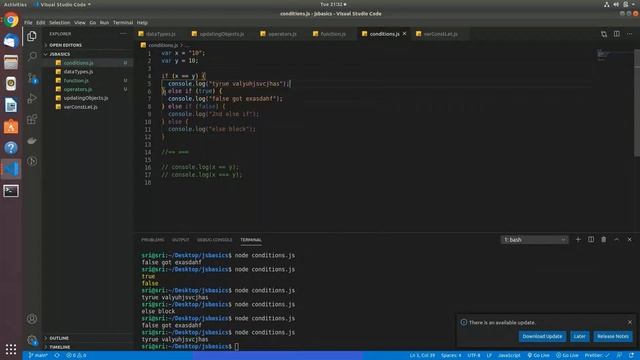The height and width of the screenshot is (360, 640).
Task: Click the Later button in update notification
Action: pyautogui.click(x=580, y=336)
